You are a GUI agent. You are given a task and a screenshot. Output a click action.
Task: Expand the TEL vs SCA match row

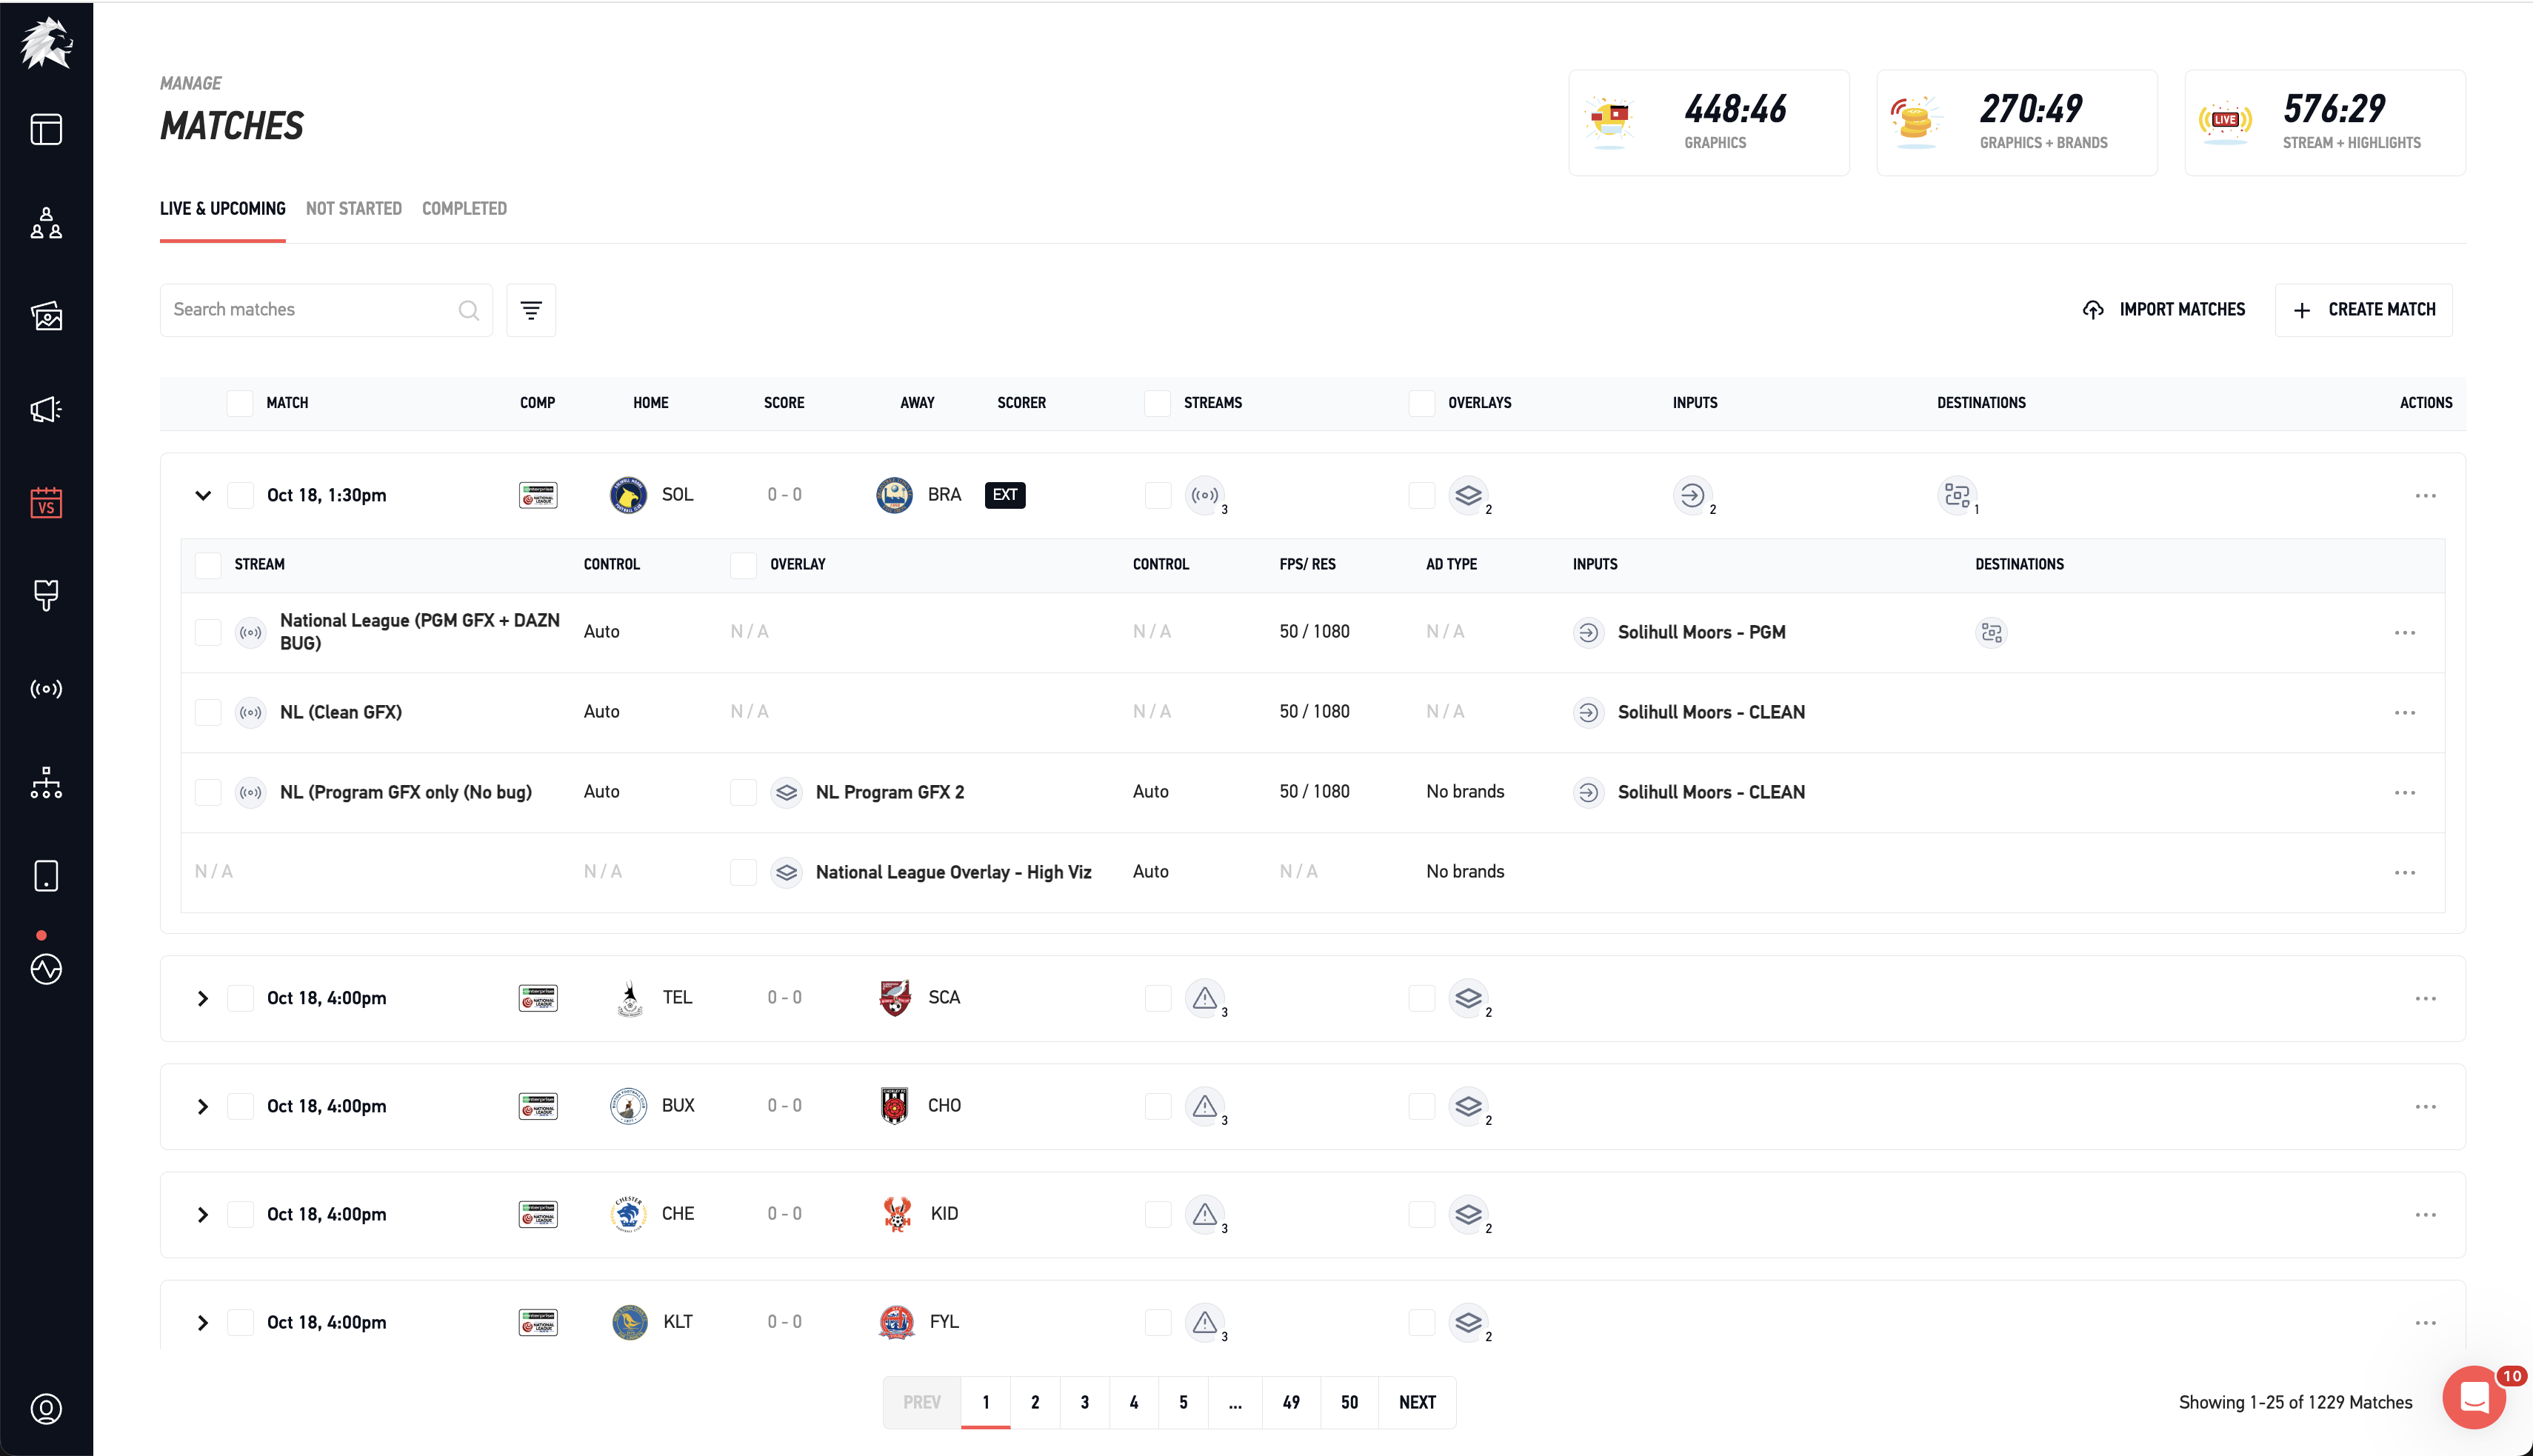point(203,999)
